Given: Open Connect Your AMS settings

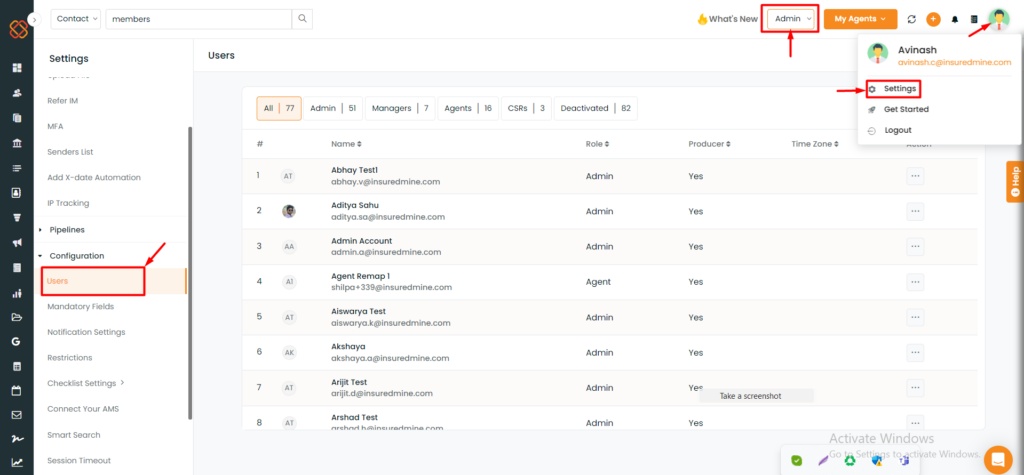Looking at the screenshot, I should pos(83,409).
